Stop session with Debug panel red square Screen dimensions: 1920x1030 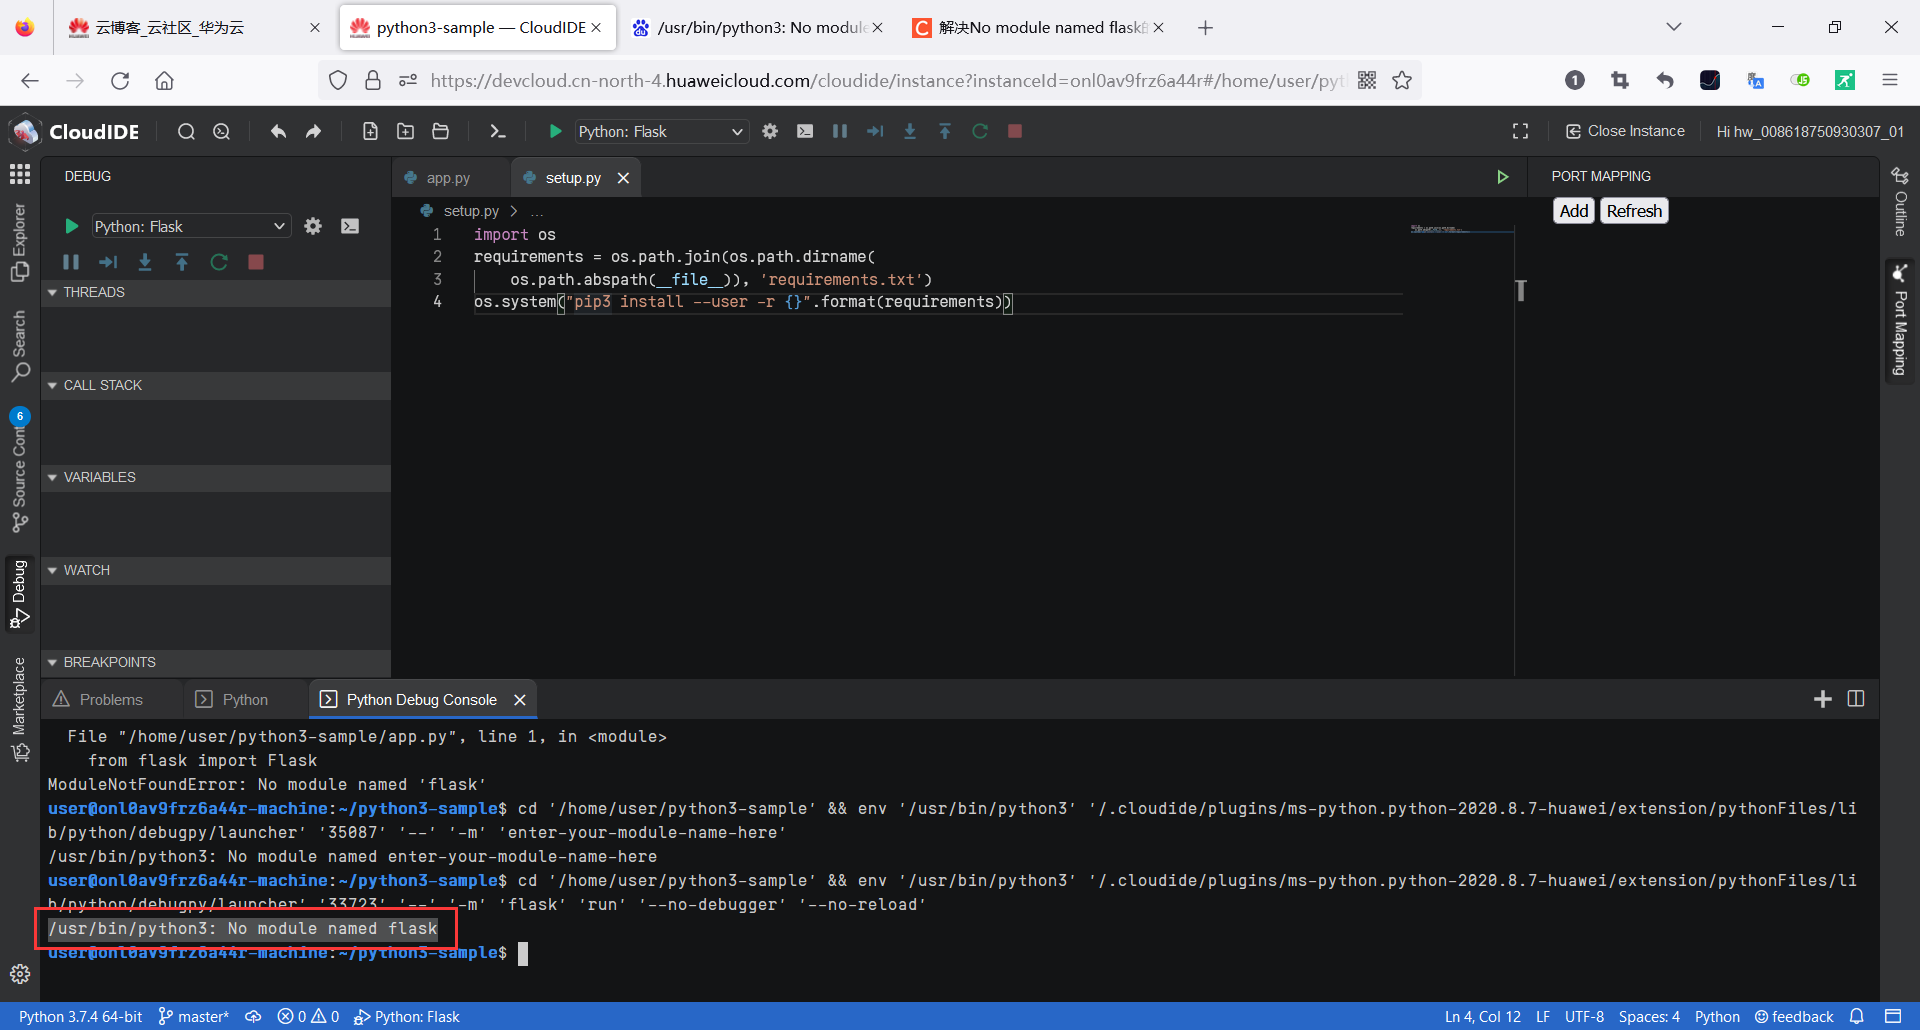pos(256,262)
